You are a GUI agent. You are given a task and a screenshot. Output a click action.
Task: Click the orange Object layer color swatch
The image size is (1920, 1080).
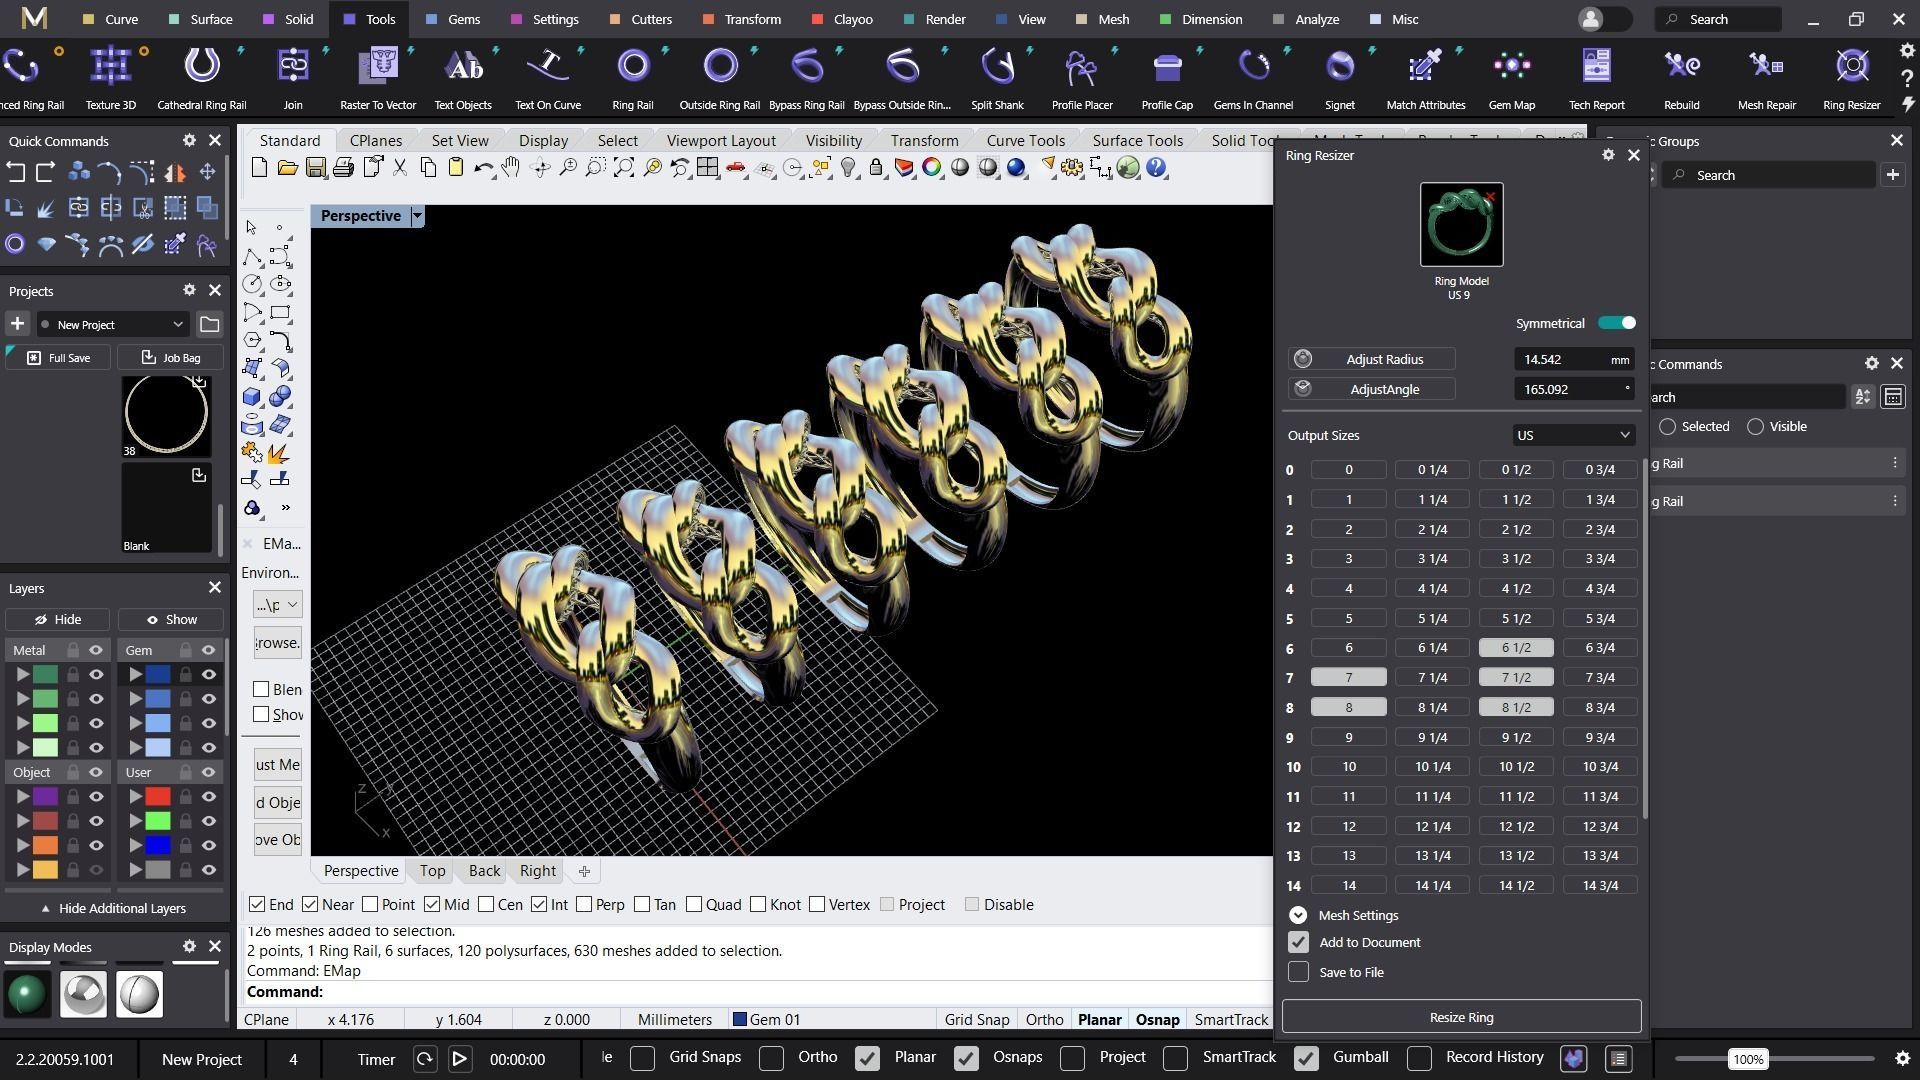(x=45, y=846)
